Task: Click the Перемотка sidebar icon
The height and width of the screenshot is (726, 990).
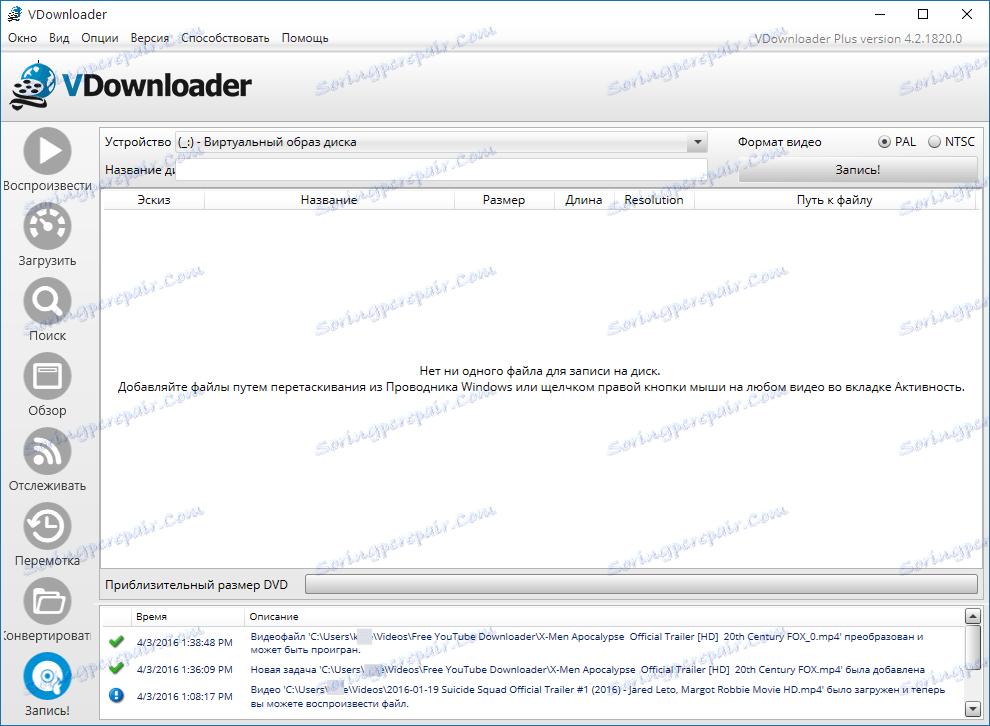Action: [46, 527]
